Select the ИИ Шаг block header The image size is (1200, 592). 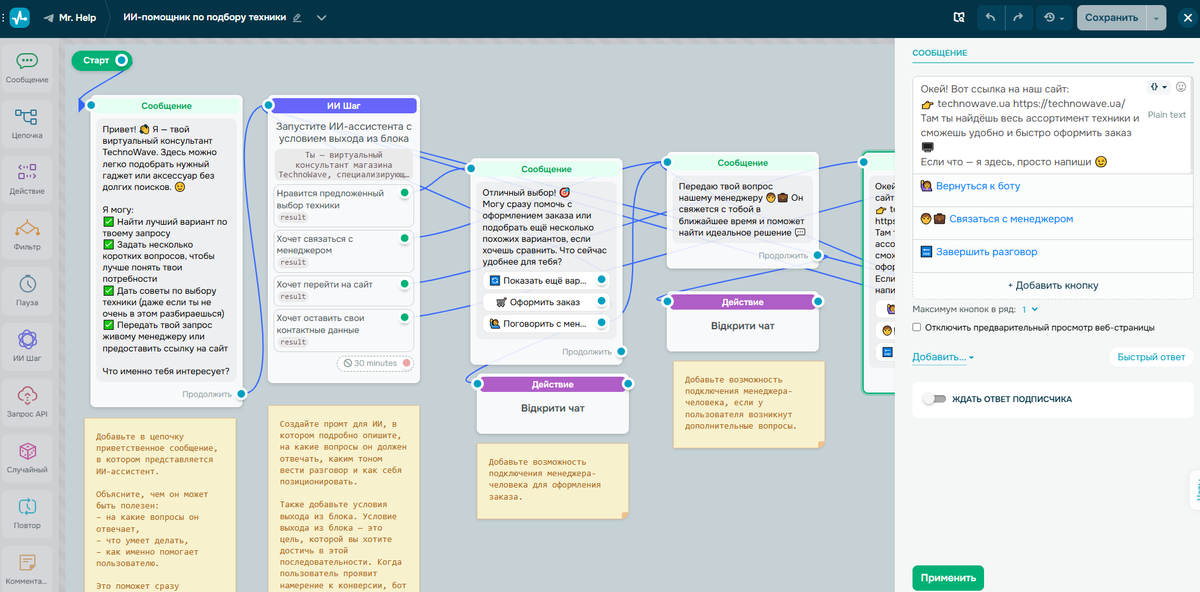(343, 105)
